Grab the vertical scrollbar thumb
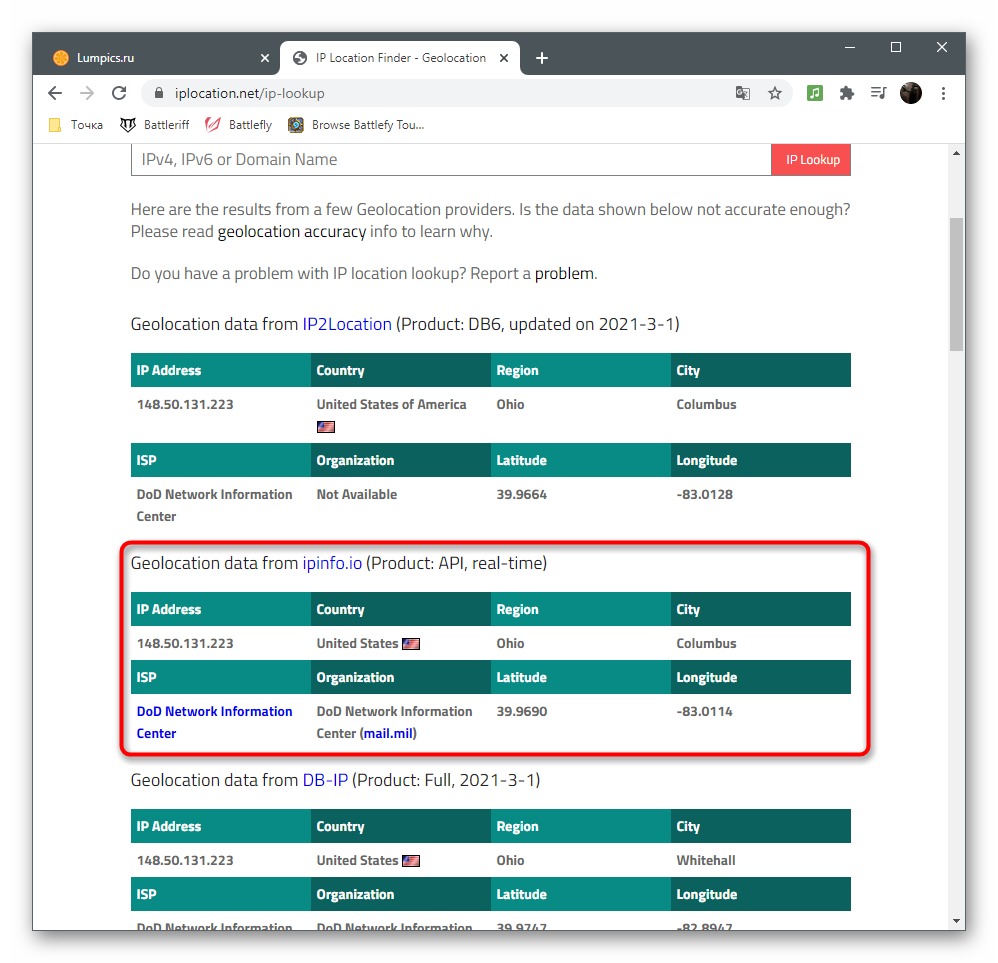The image size is (998, 963). (956, 284)
